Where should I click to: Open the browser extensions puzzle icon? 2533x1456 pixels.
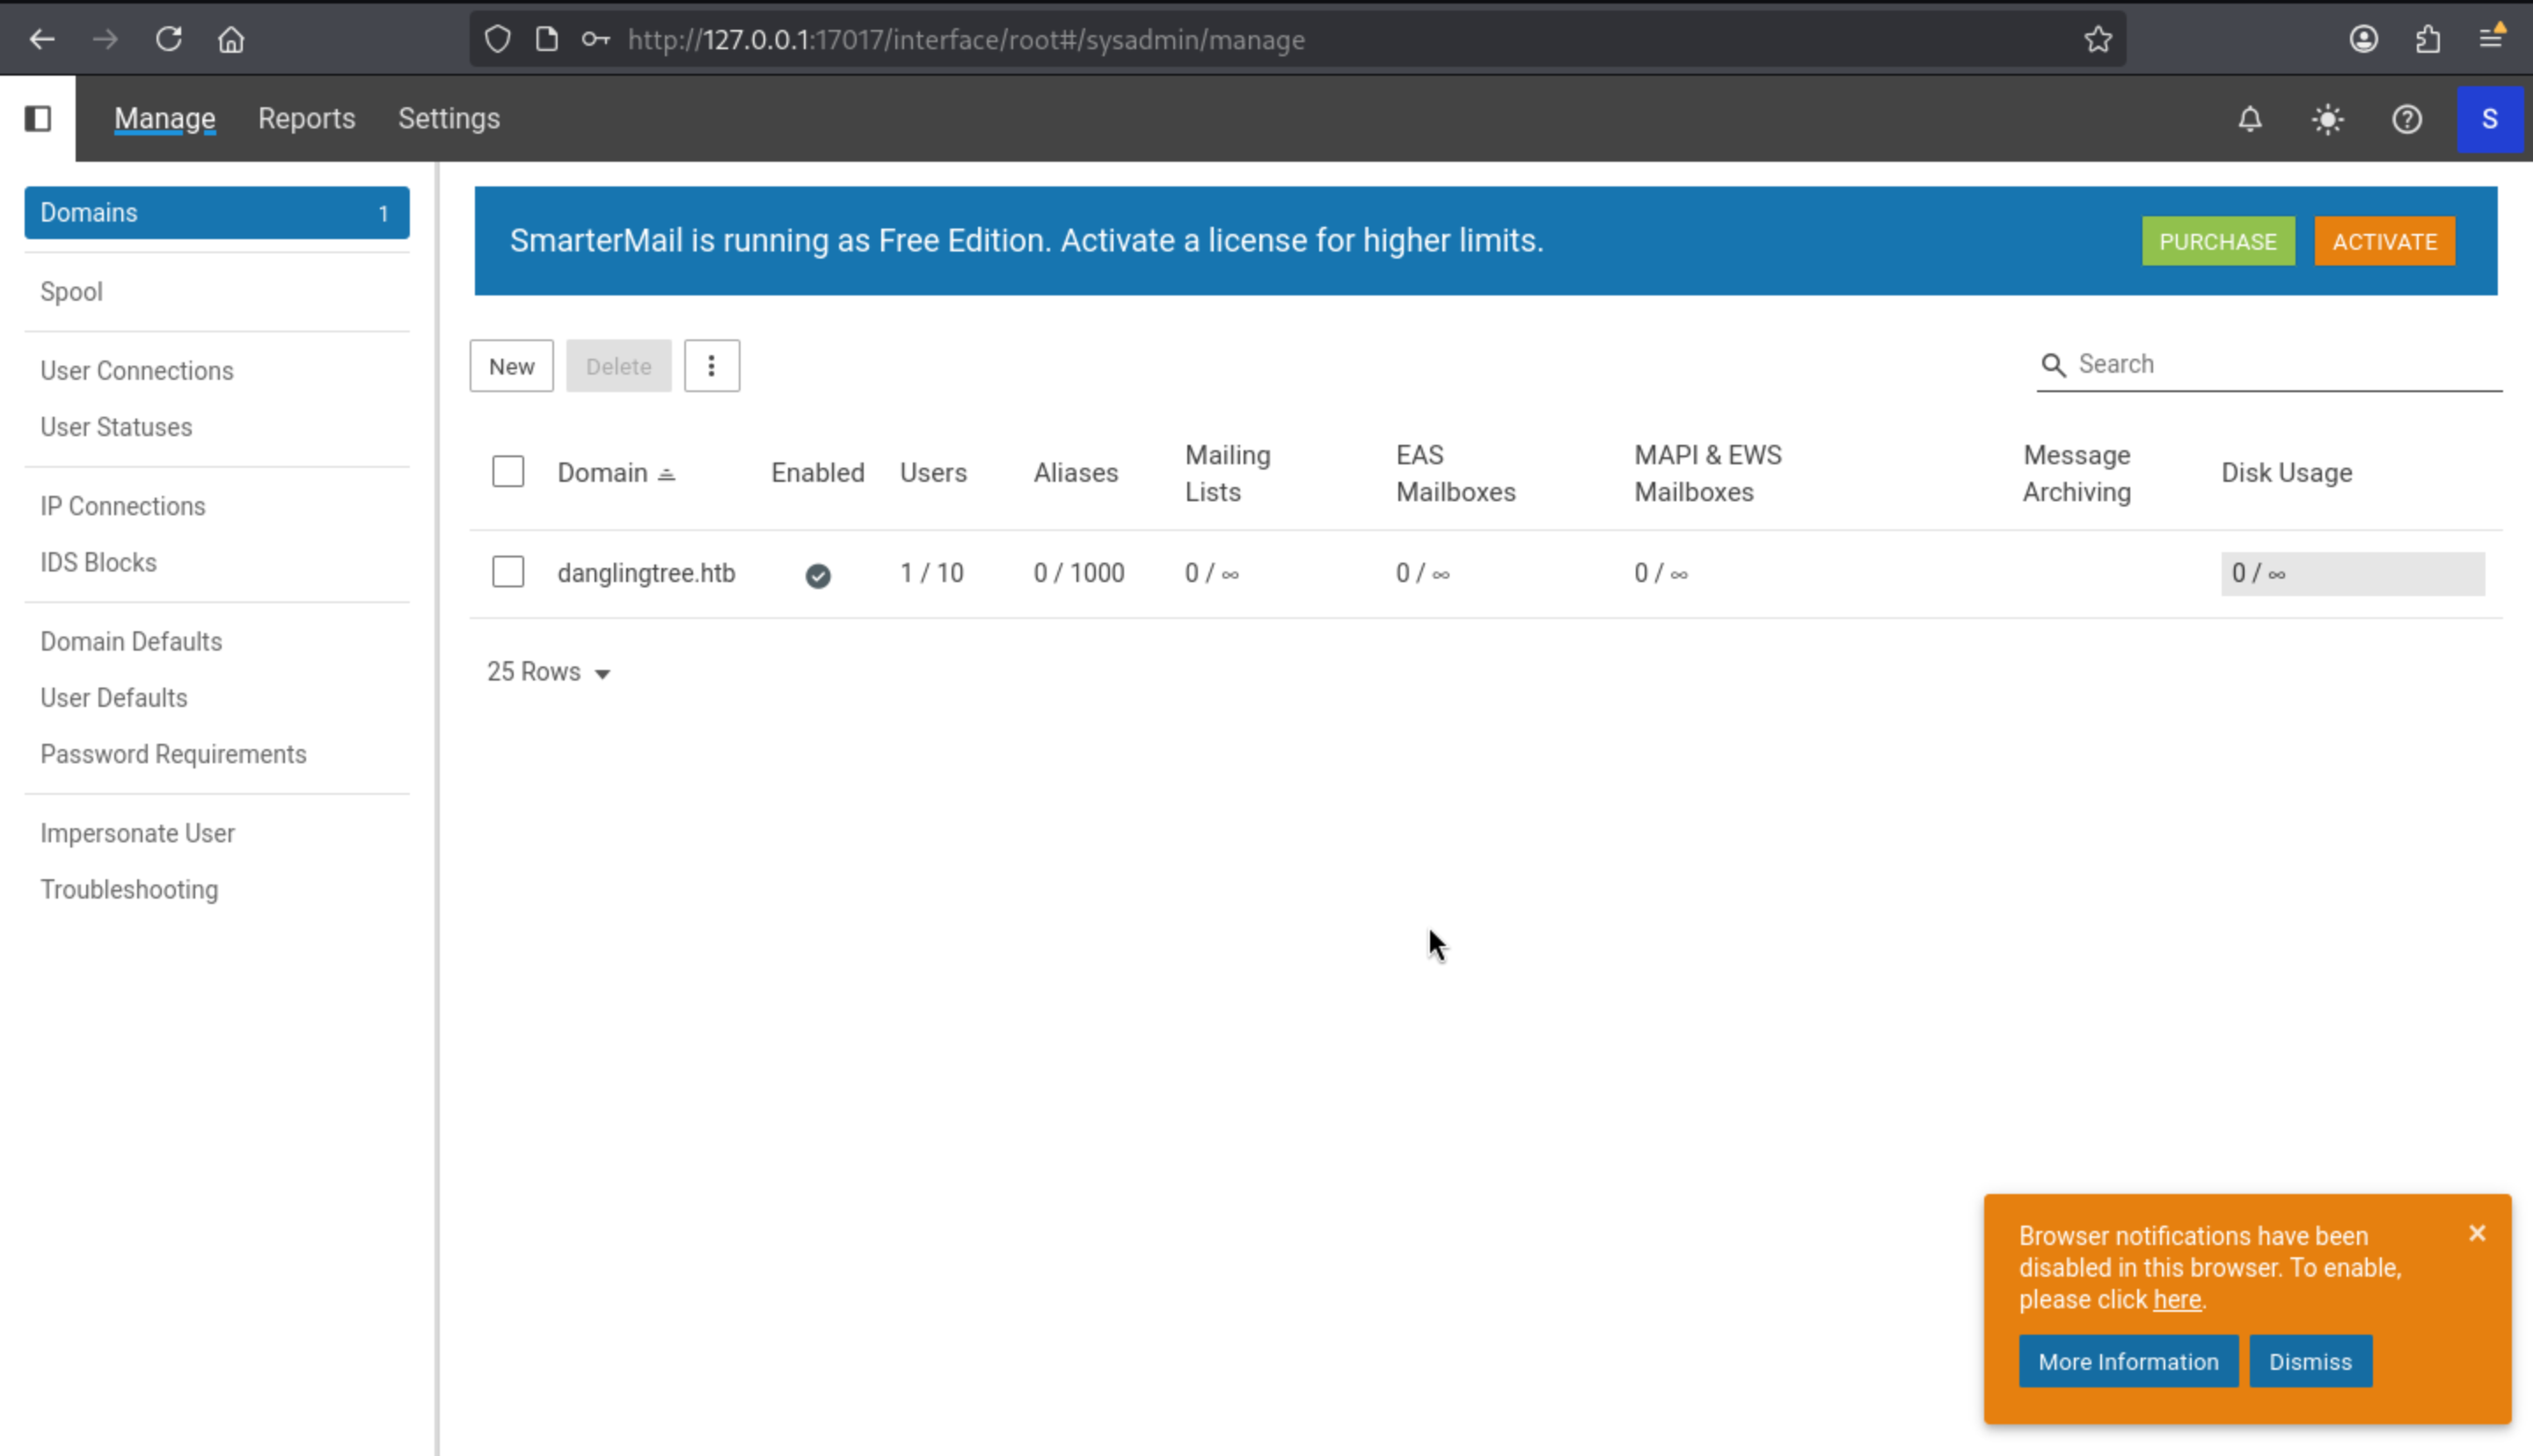(2427, 39)
